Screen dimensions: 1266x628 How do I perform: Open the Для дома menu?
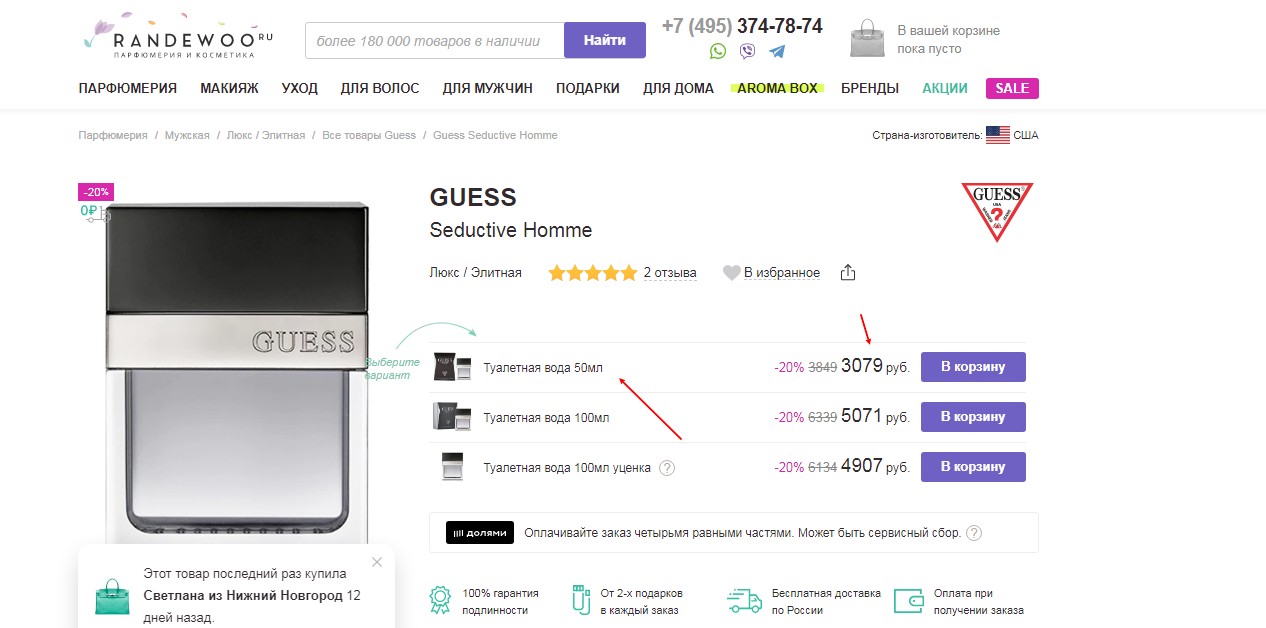pyautogui.click(x=678, y=88)
